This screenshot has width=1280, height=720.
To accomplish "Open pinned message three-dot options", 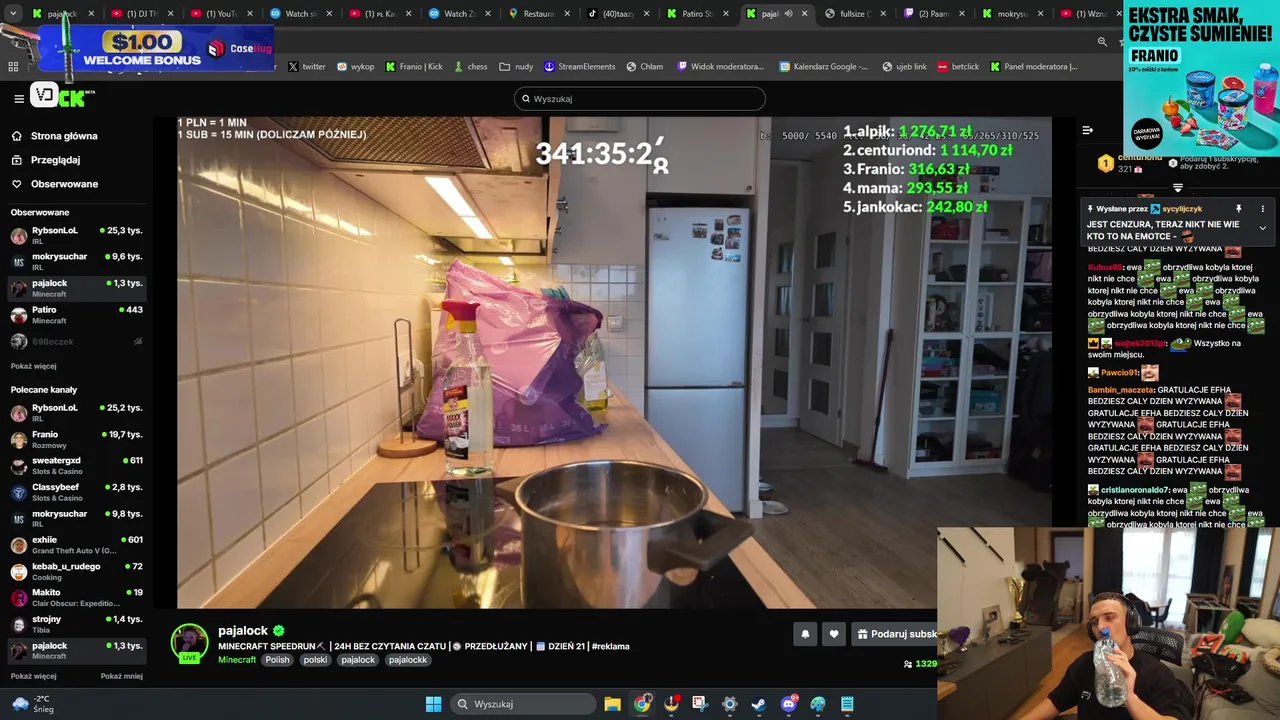I will (x=1262, y=209).
